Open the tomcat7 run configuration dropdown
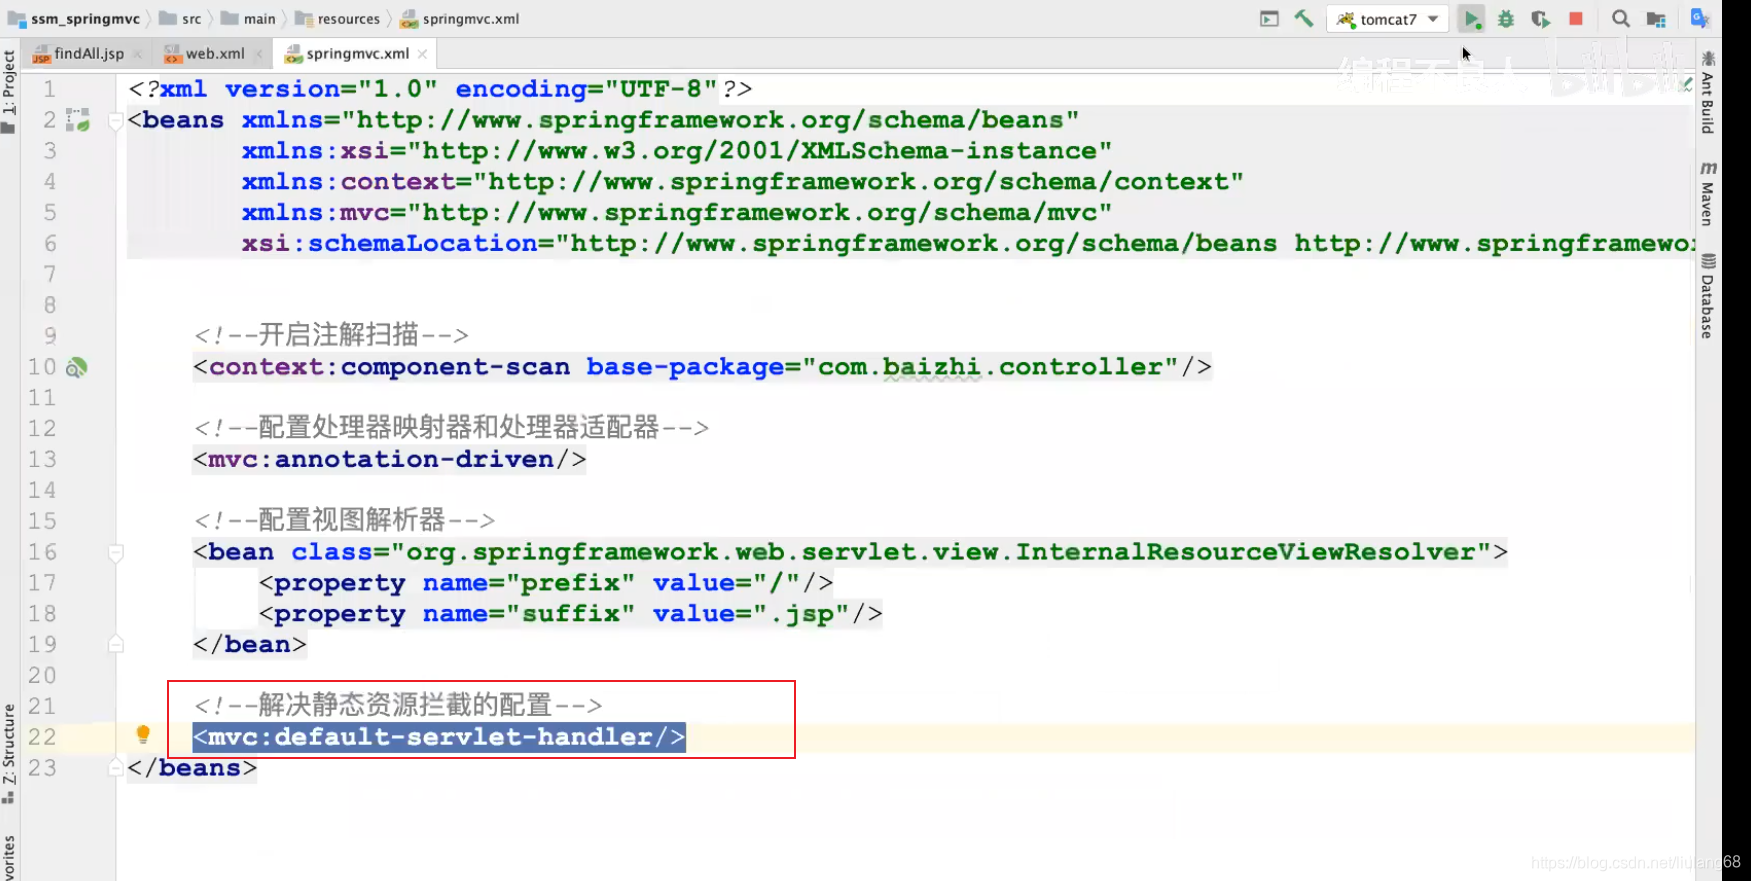The width and height of the screenshot is (1751, 881). (x=1387, y=19)
